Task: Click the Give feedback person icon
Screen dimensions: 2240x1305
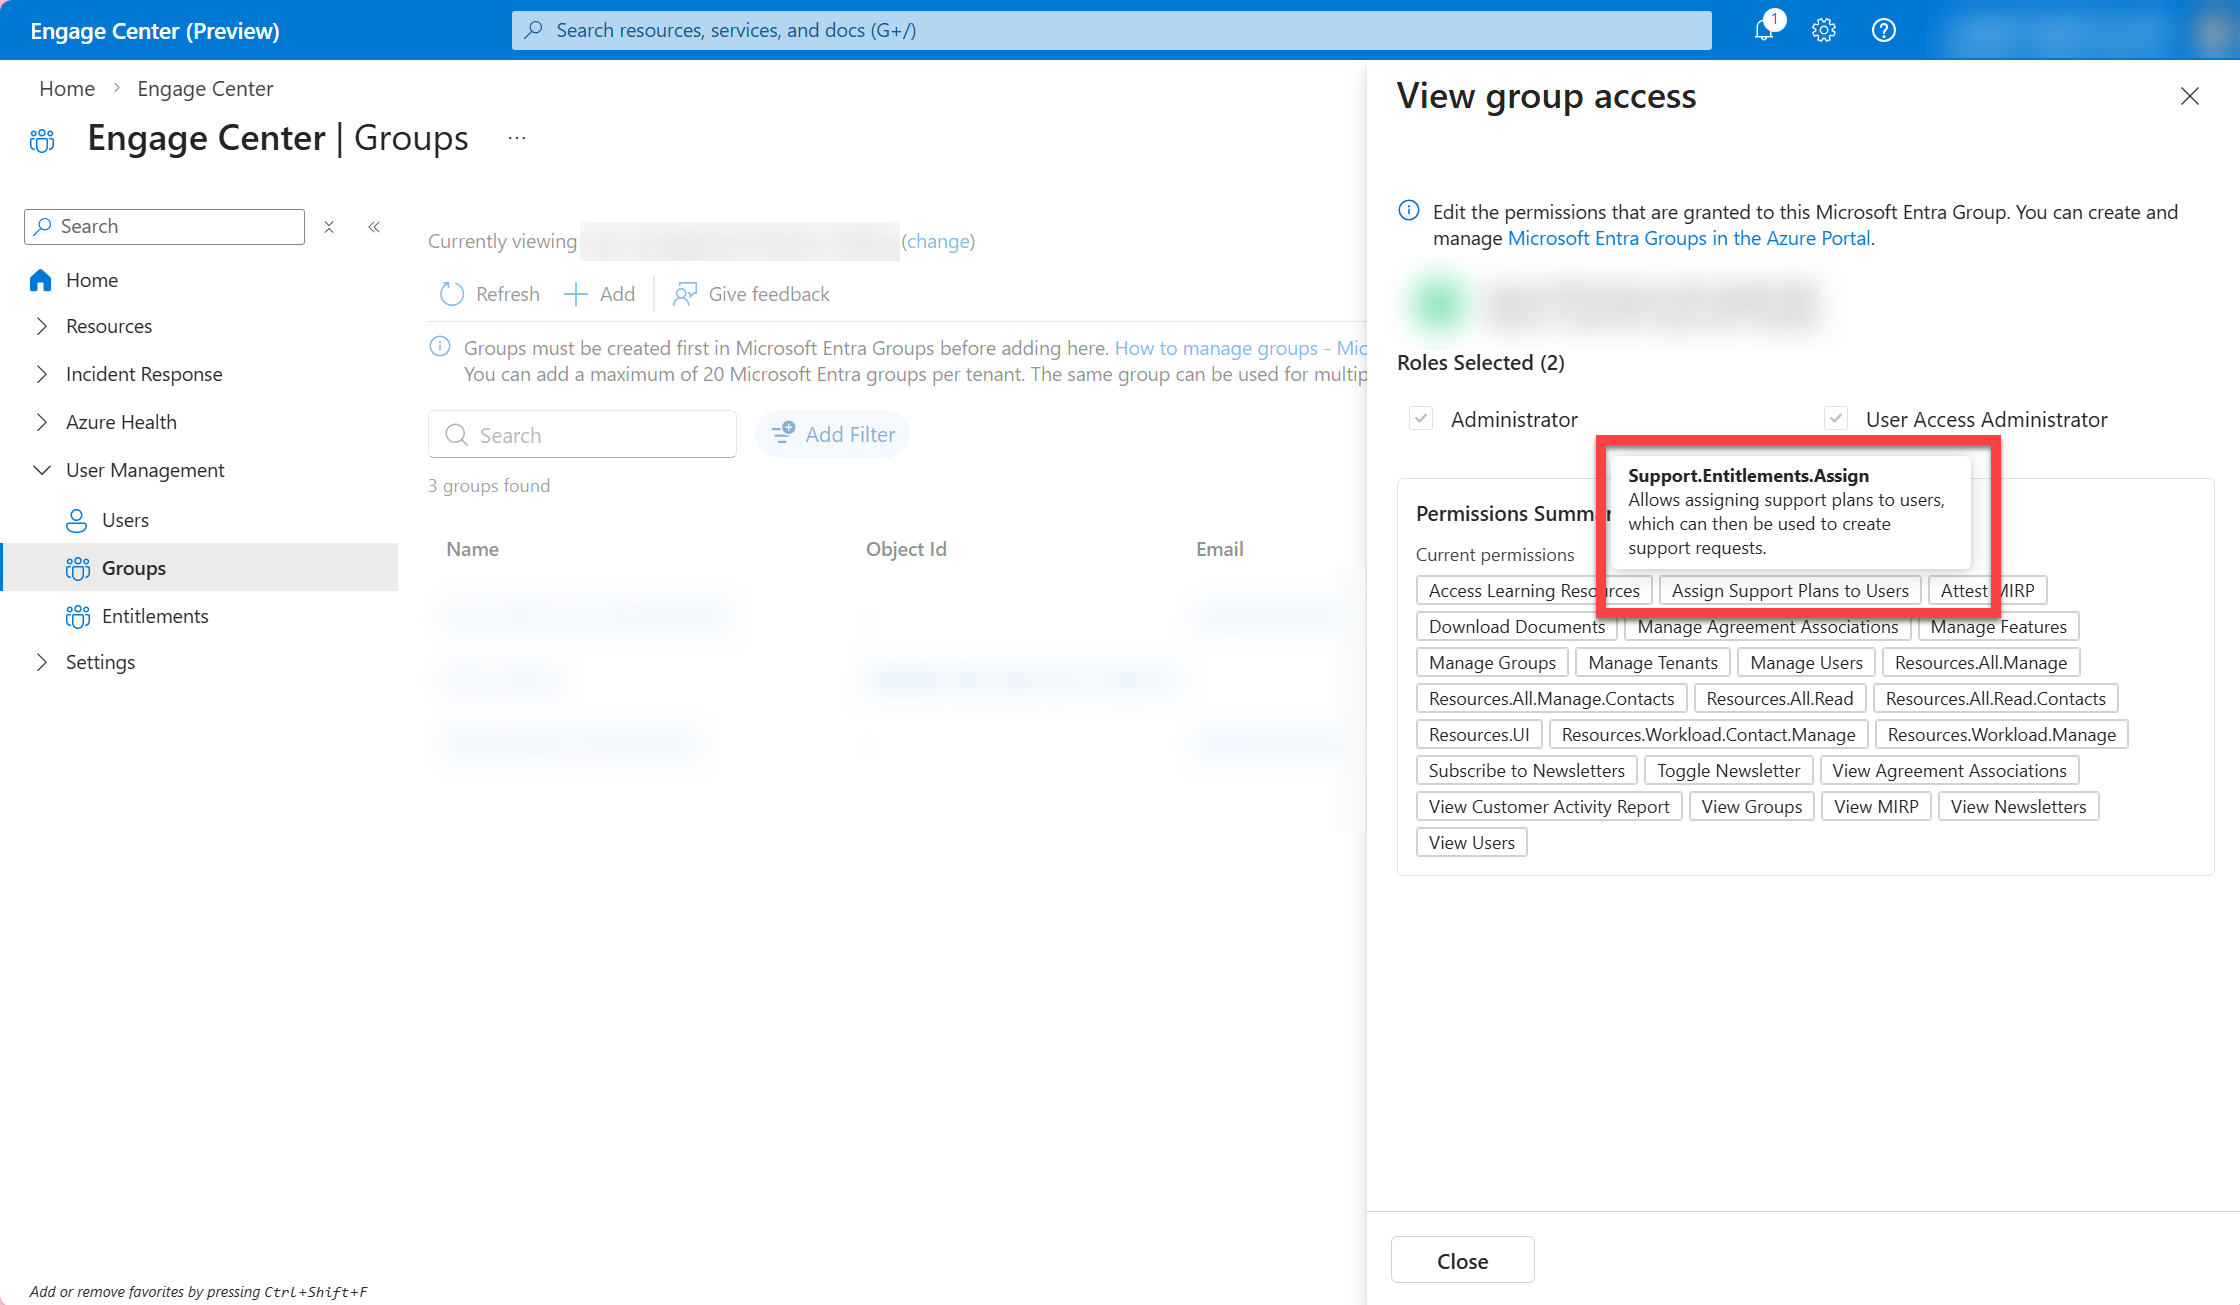Action: [x=685, y=294]
